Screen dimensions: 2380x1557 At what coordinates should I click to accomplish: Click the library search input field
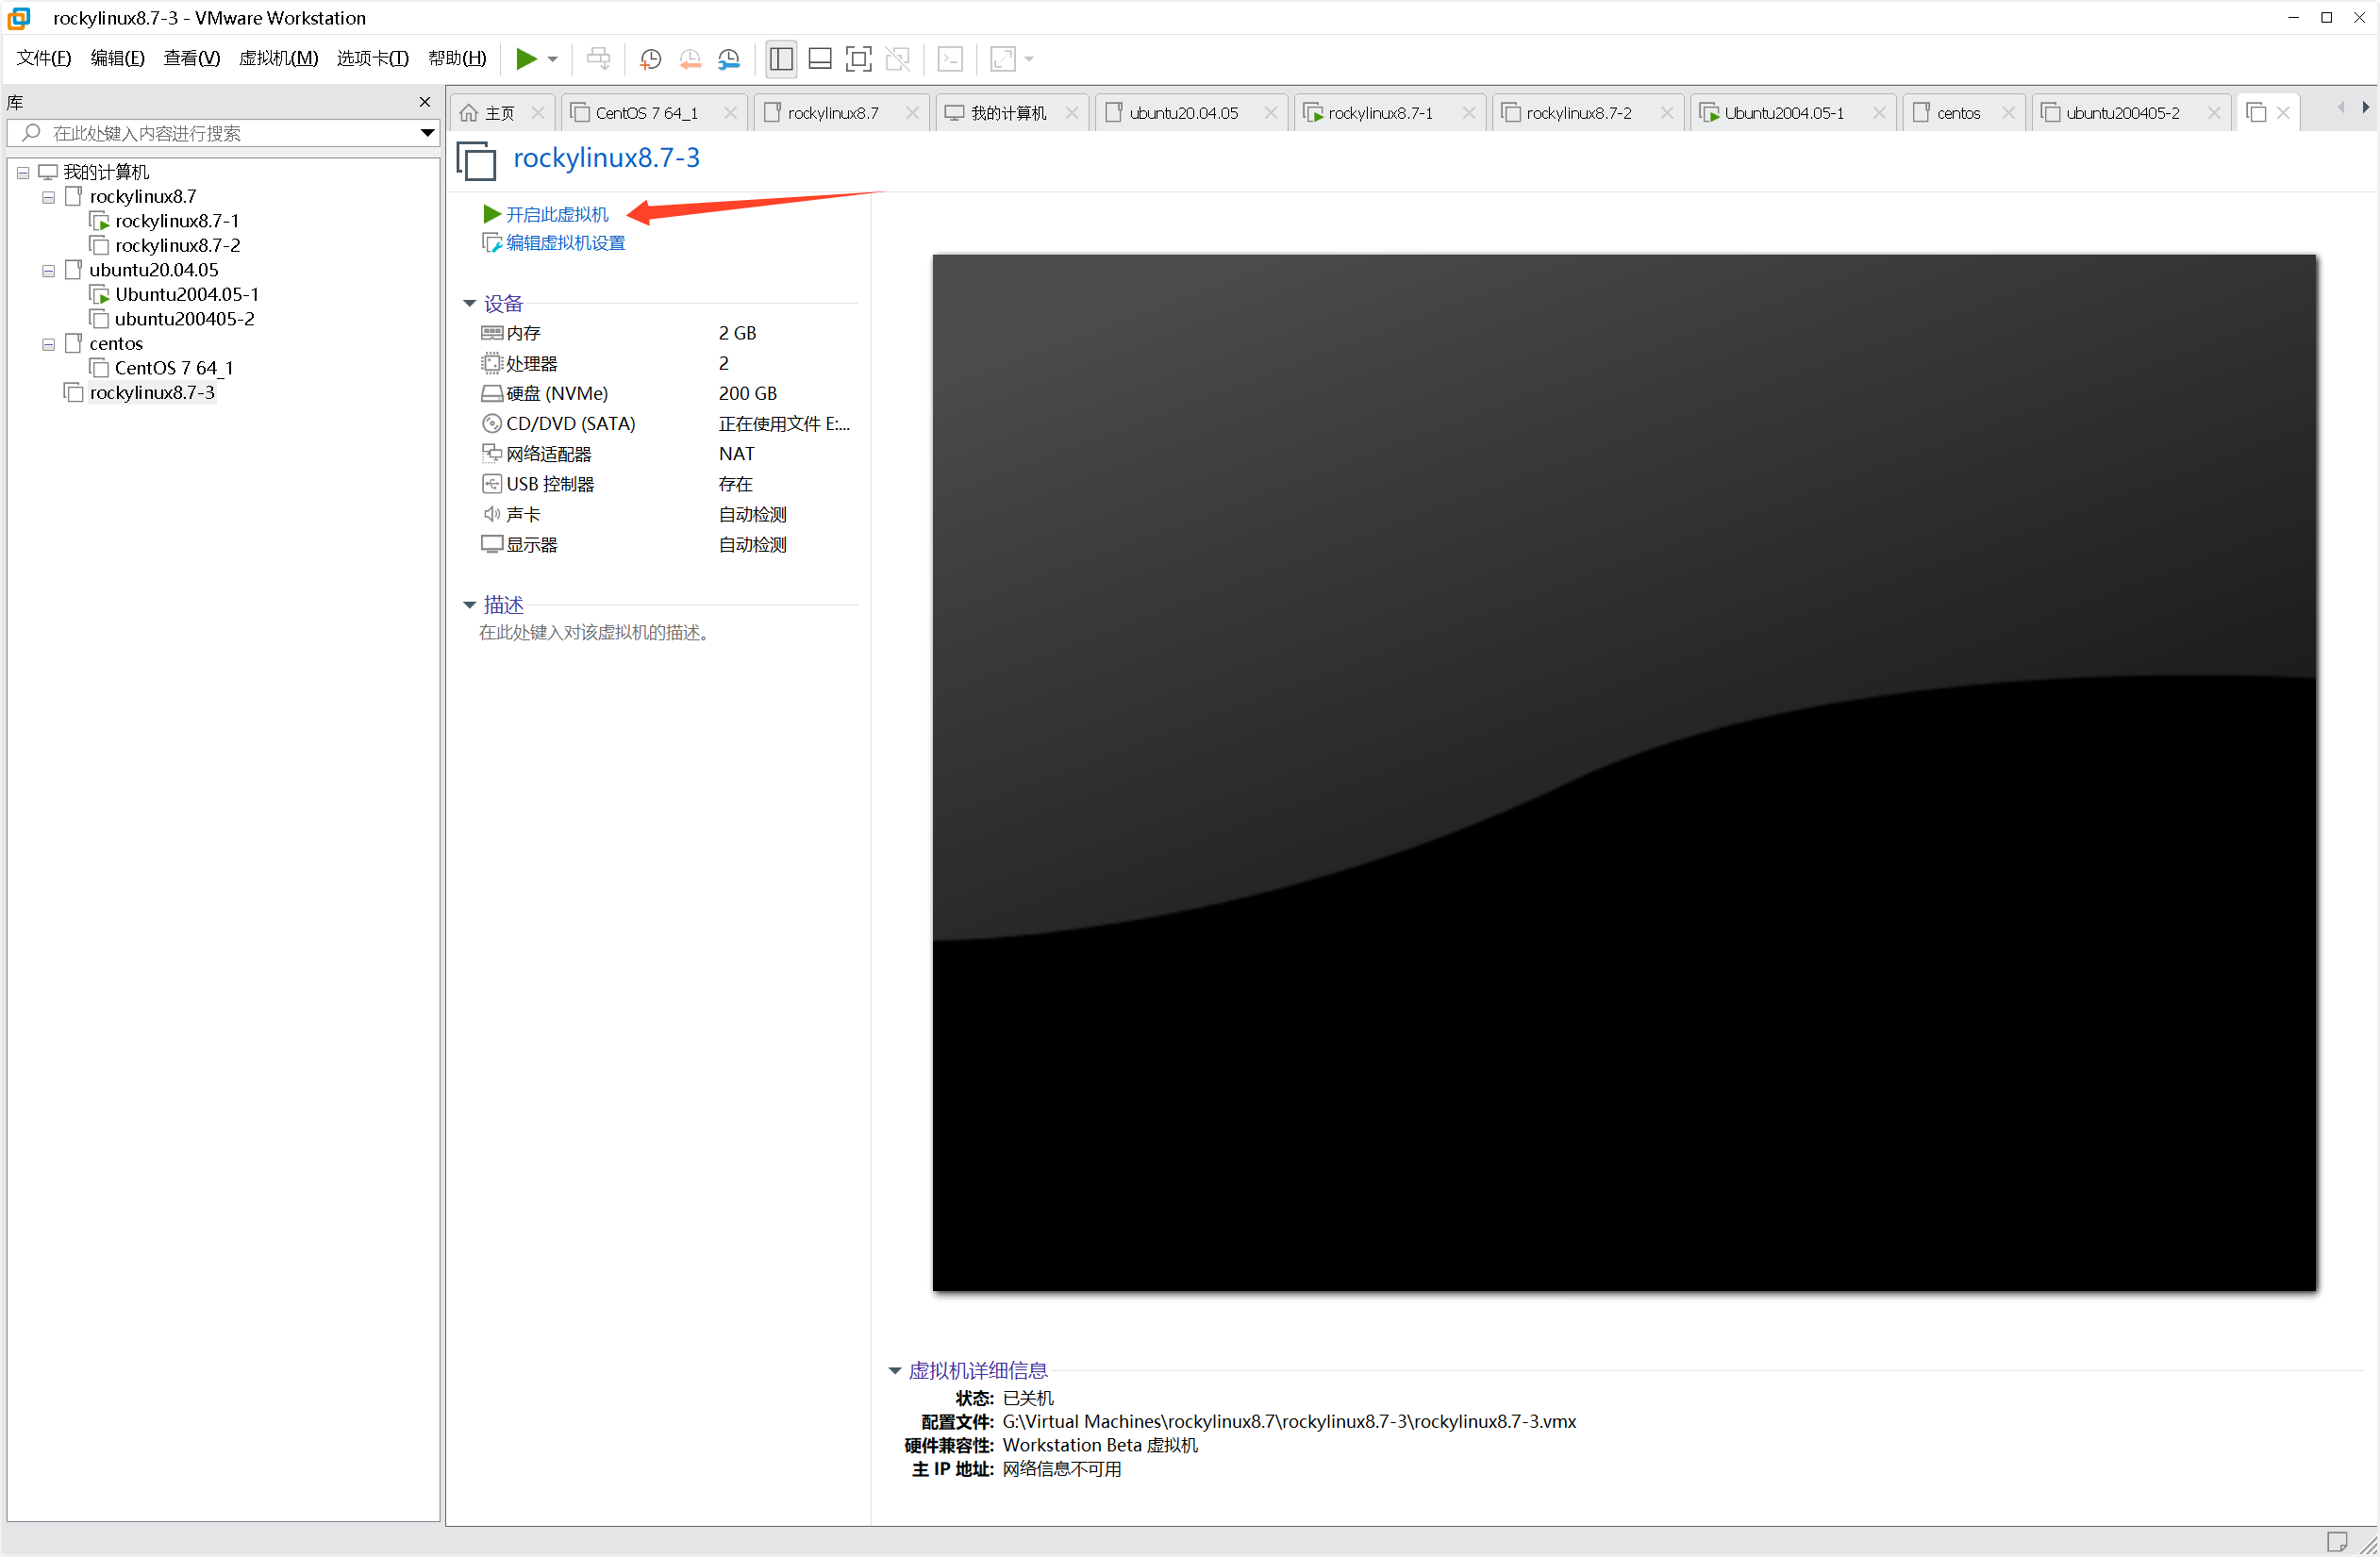coord(220,133)
